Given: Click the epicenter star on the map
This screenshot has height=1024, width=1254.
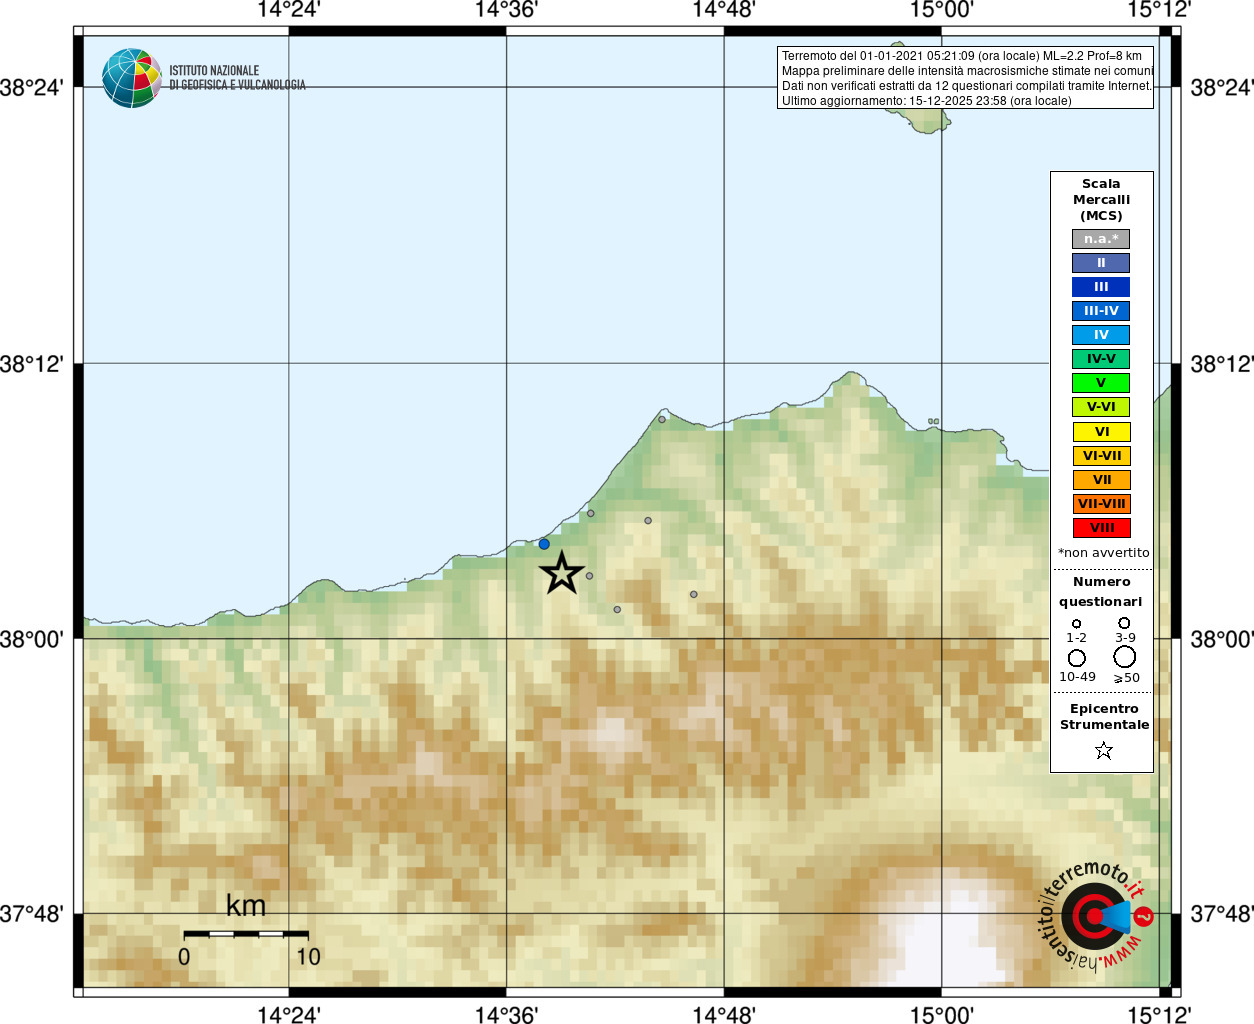Looking at the screenshot, I should [562, 574].
